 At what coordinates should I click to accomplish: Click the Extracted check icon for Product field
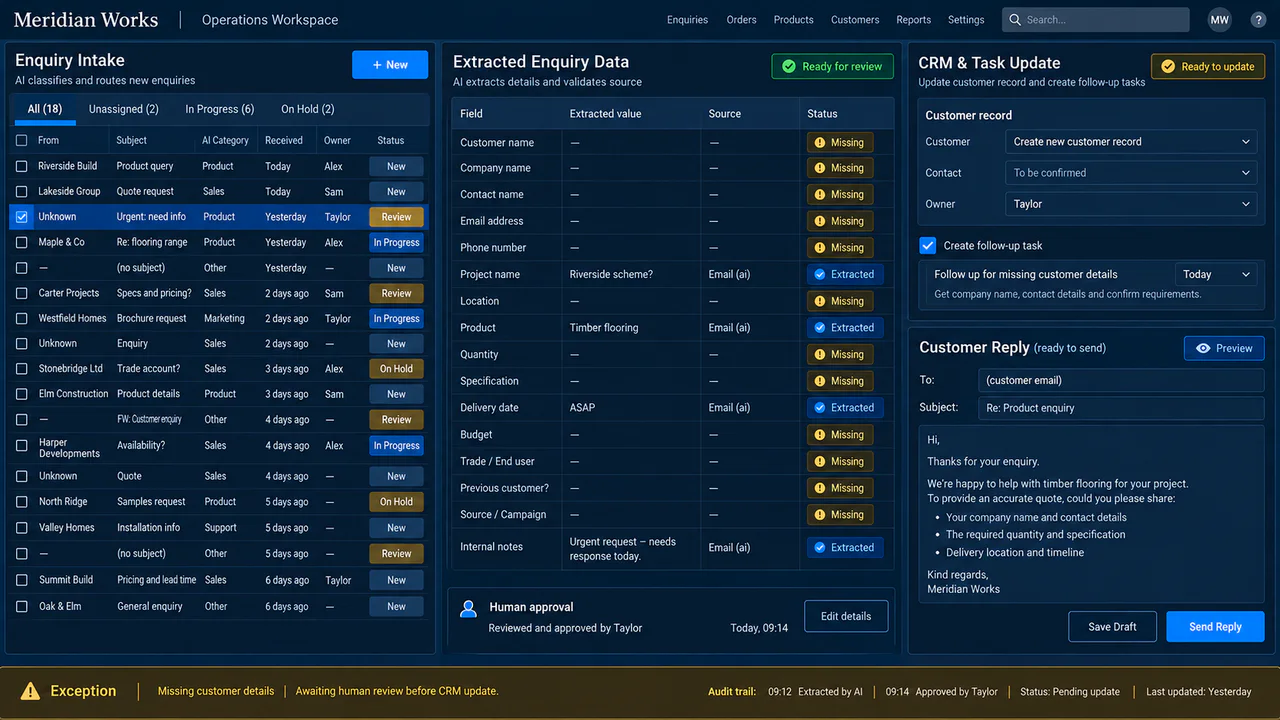coord(820,328)
